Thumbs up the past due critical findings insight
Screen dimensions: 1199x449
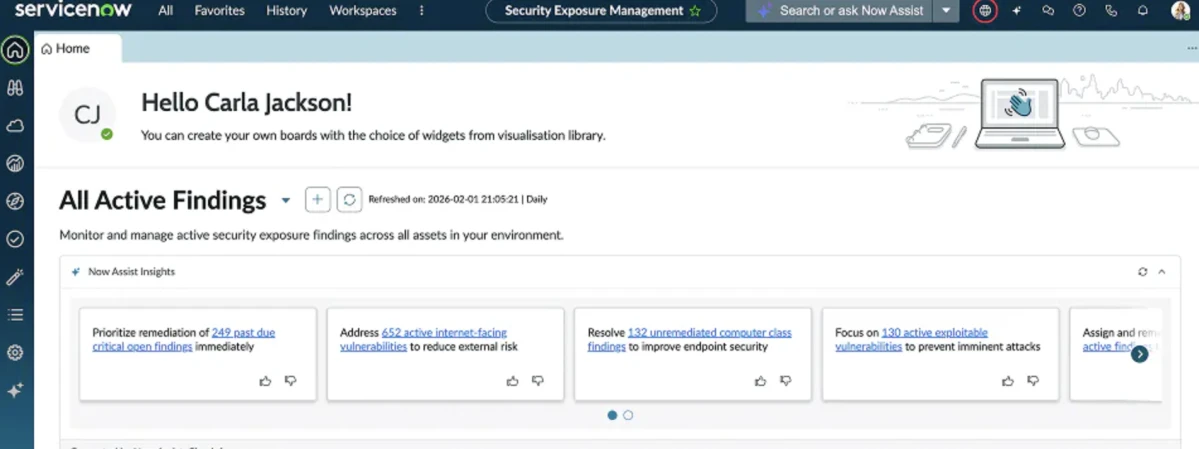265,380
